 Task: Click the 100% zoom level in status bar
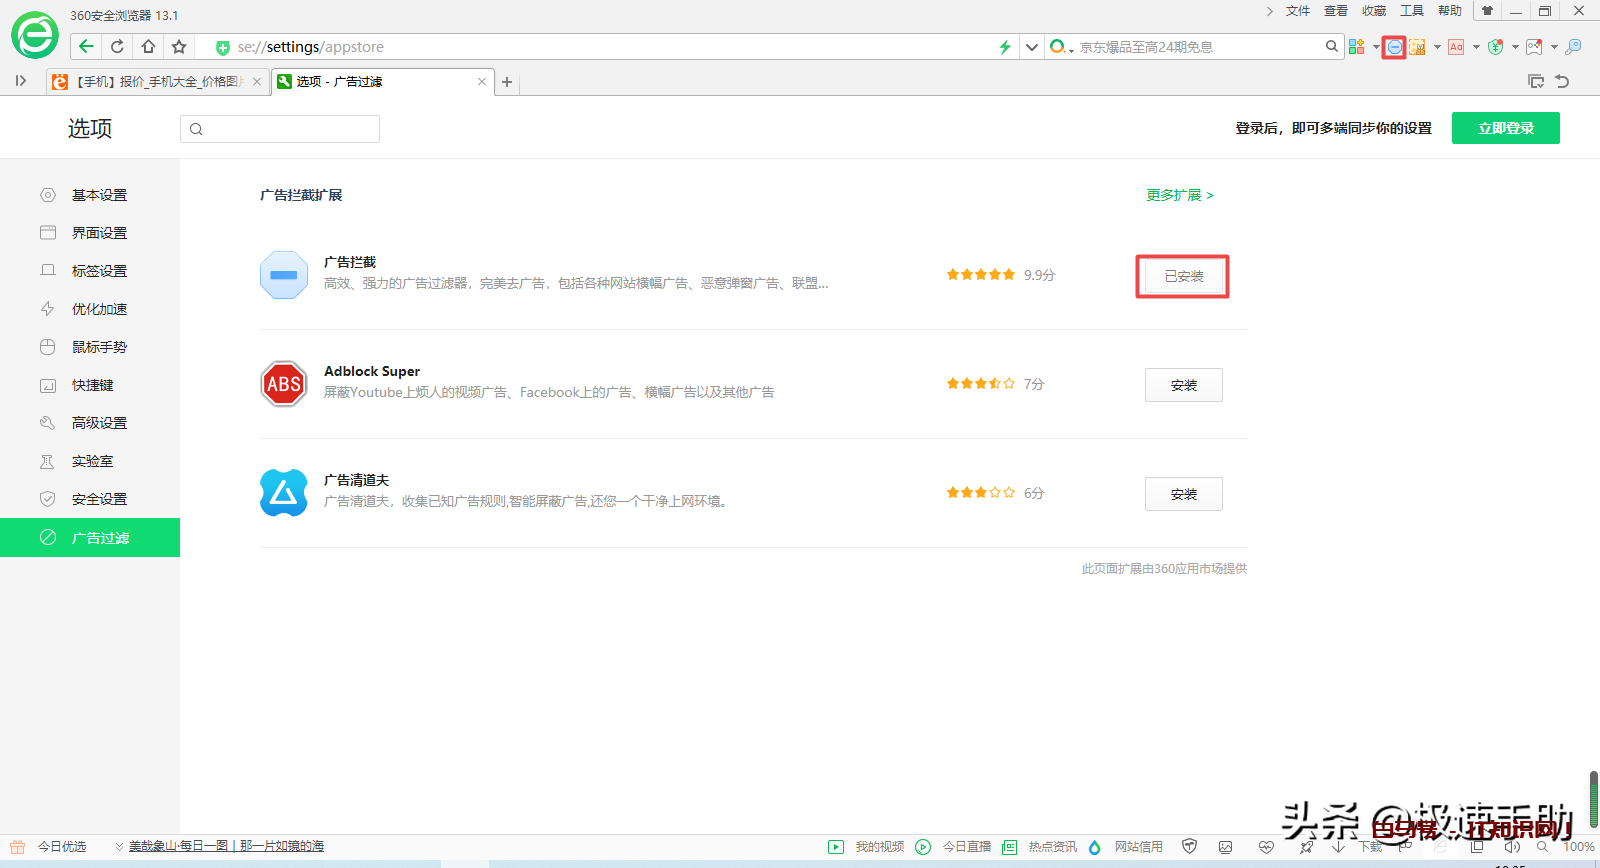coord(1578,847)
